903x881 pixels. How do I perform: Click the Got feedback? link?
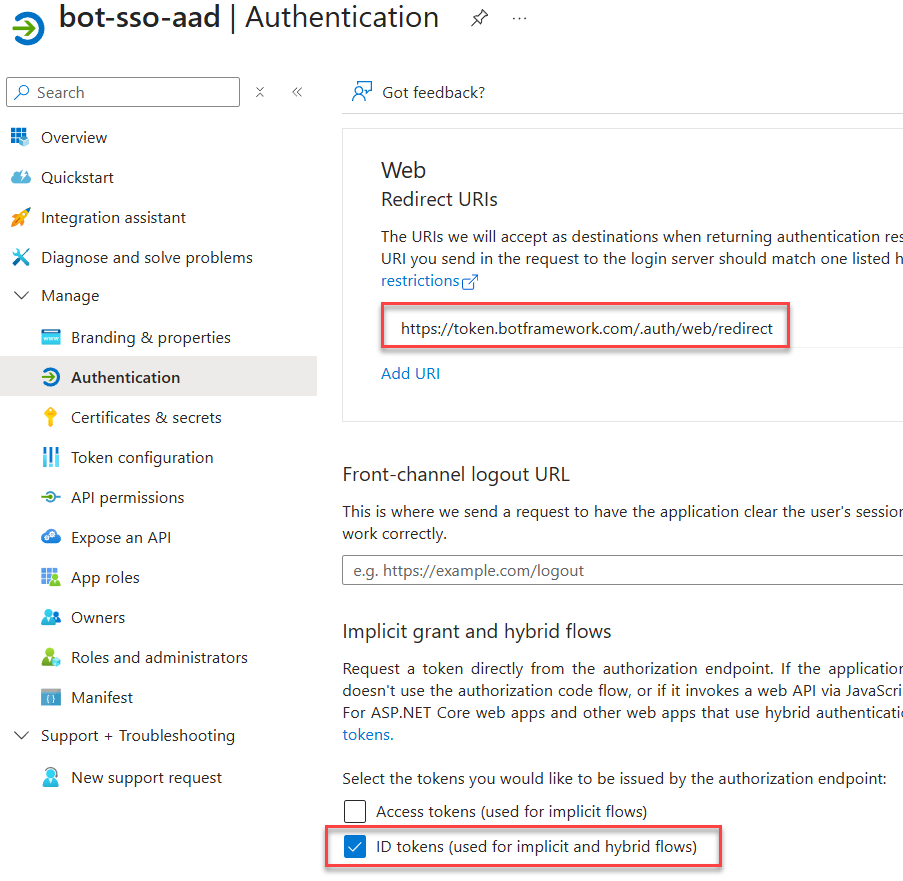434,91
